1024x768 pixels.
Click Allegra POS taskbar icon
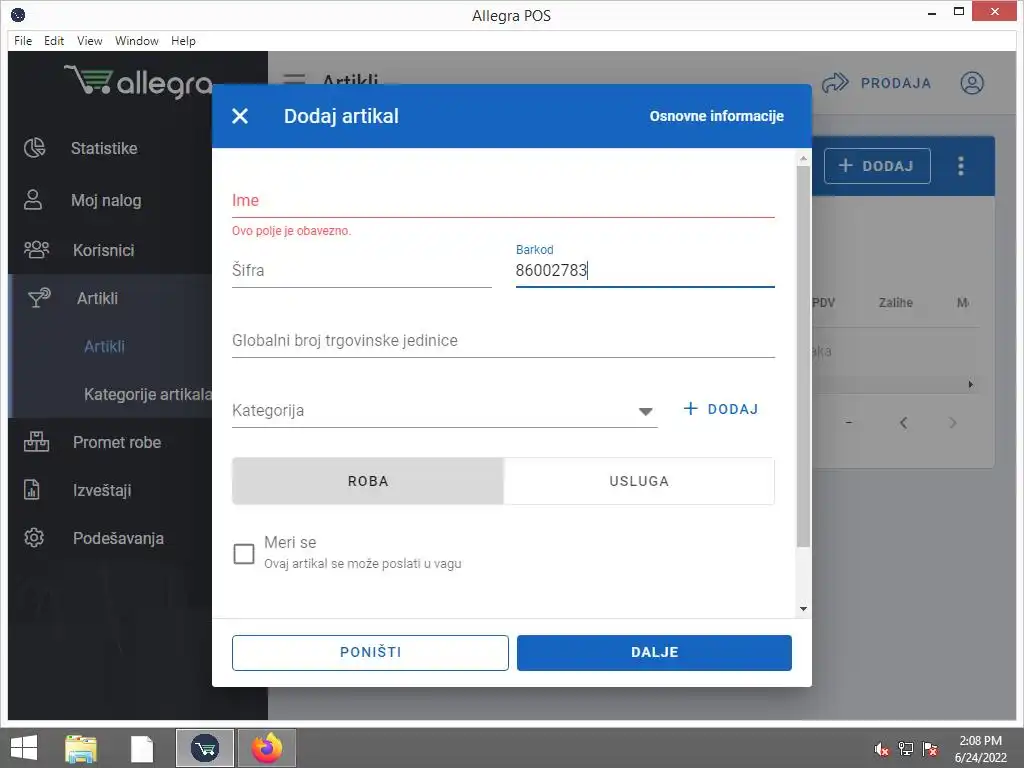click(205, 748)
